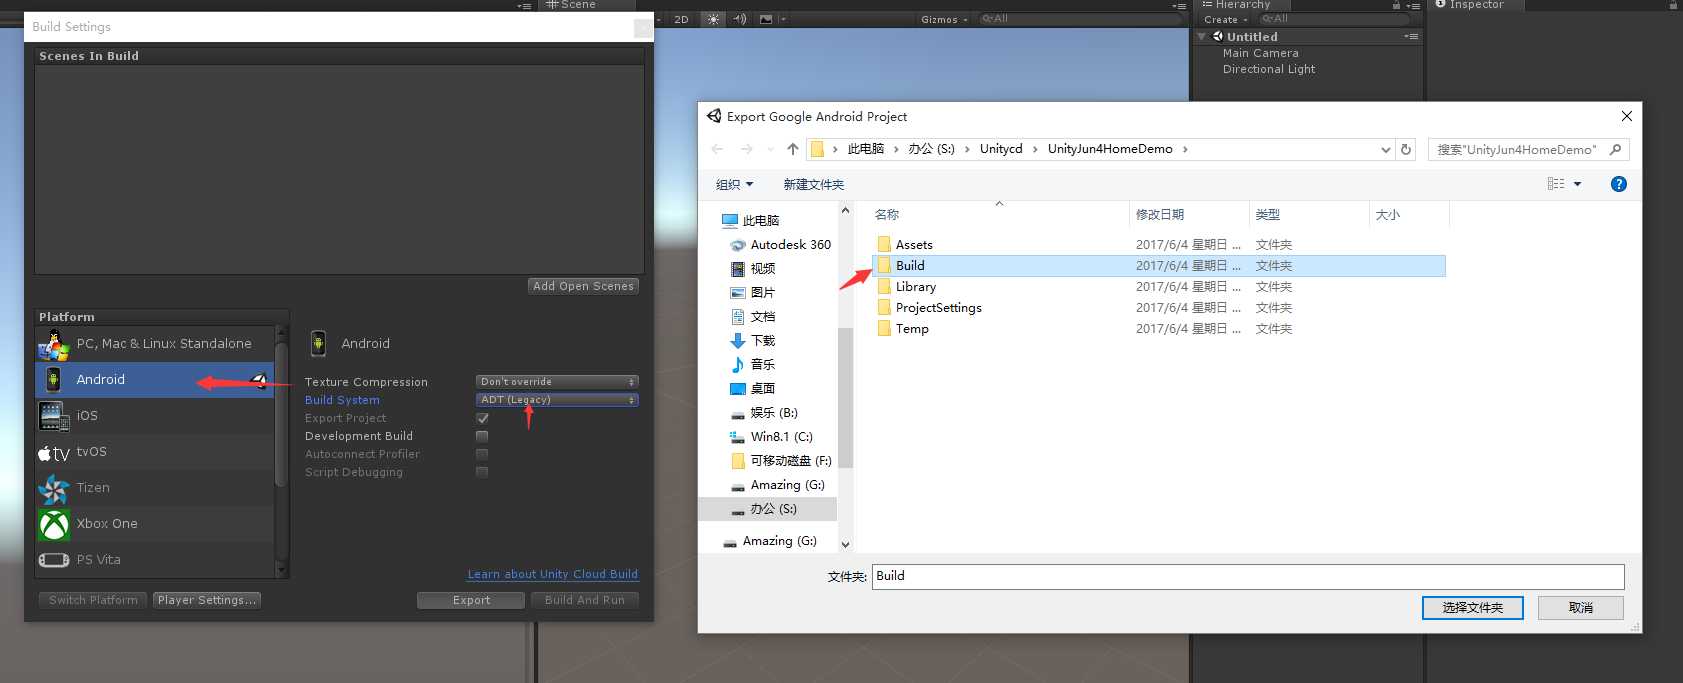Select the Build folder row

click(1160, 265)
